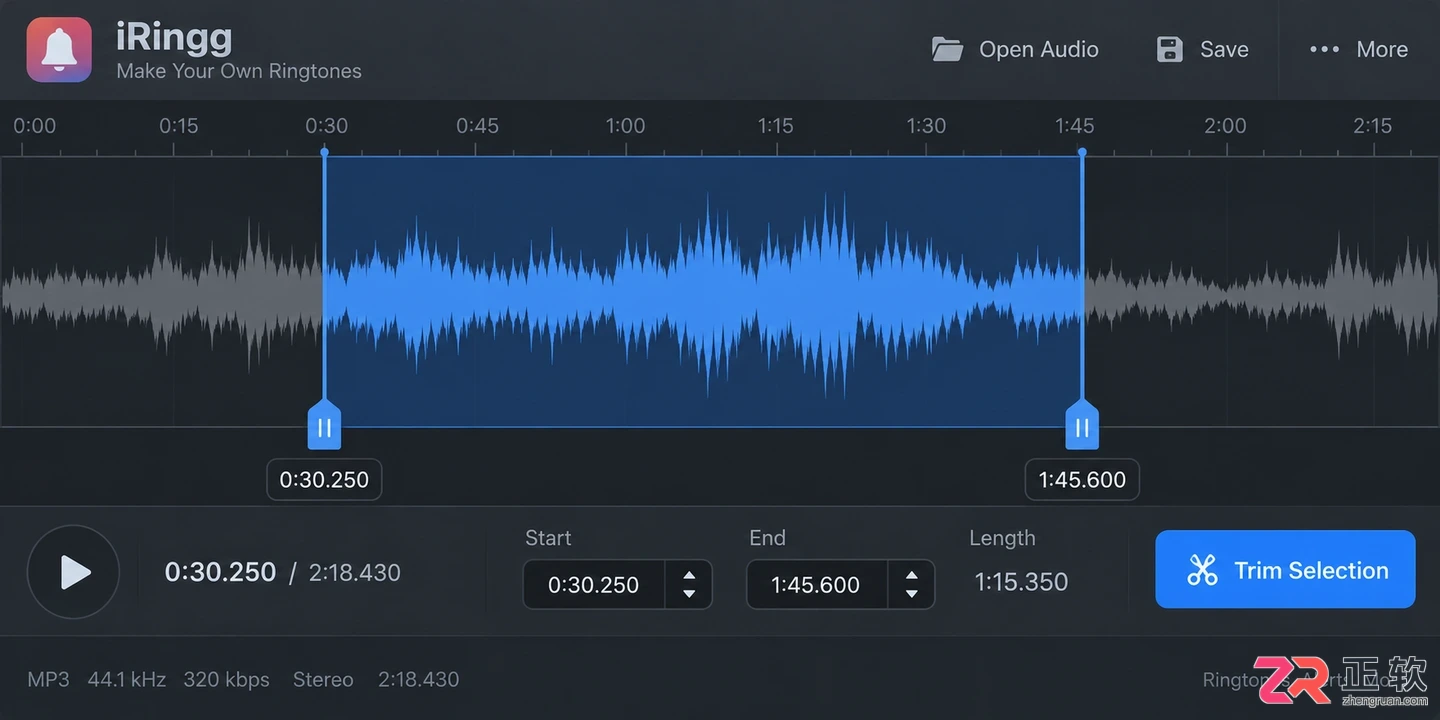Click the 0:00 mark on the ruler
The width and height of the screenshot is (1440, 720).
click(x=34, y=126)
